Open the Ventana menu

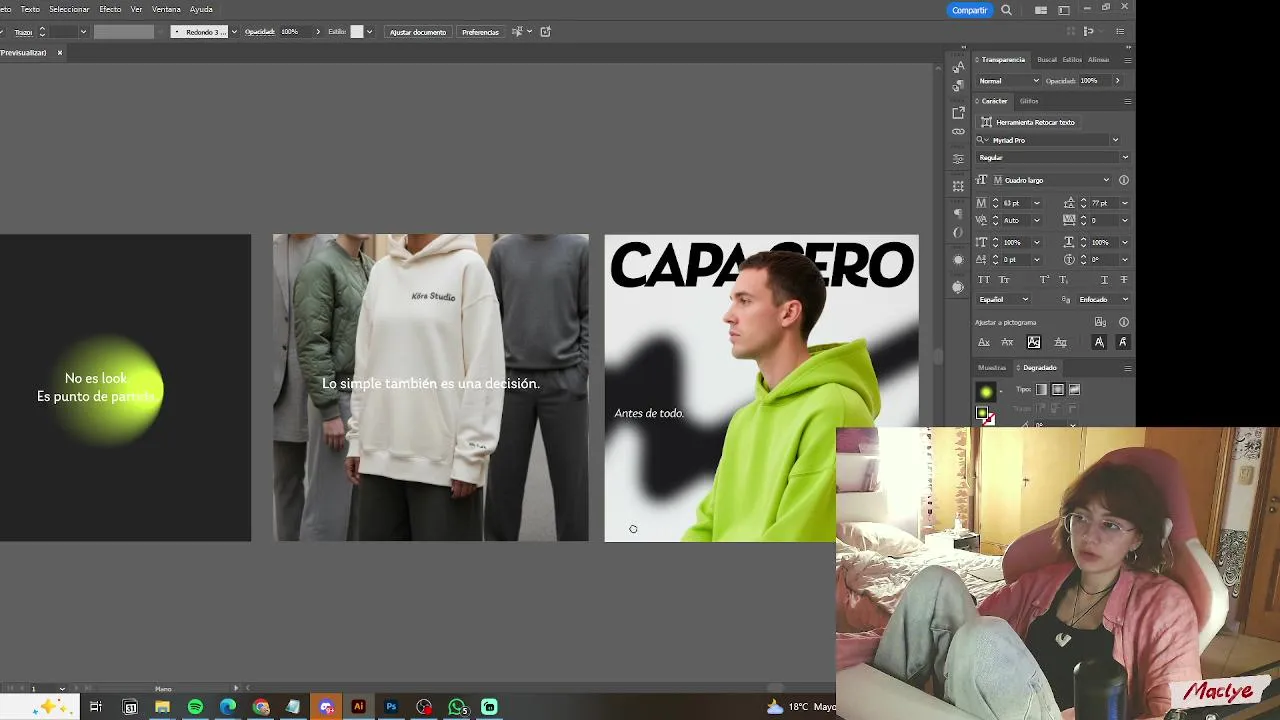tap(166, 9)
